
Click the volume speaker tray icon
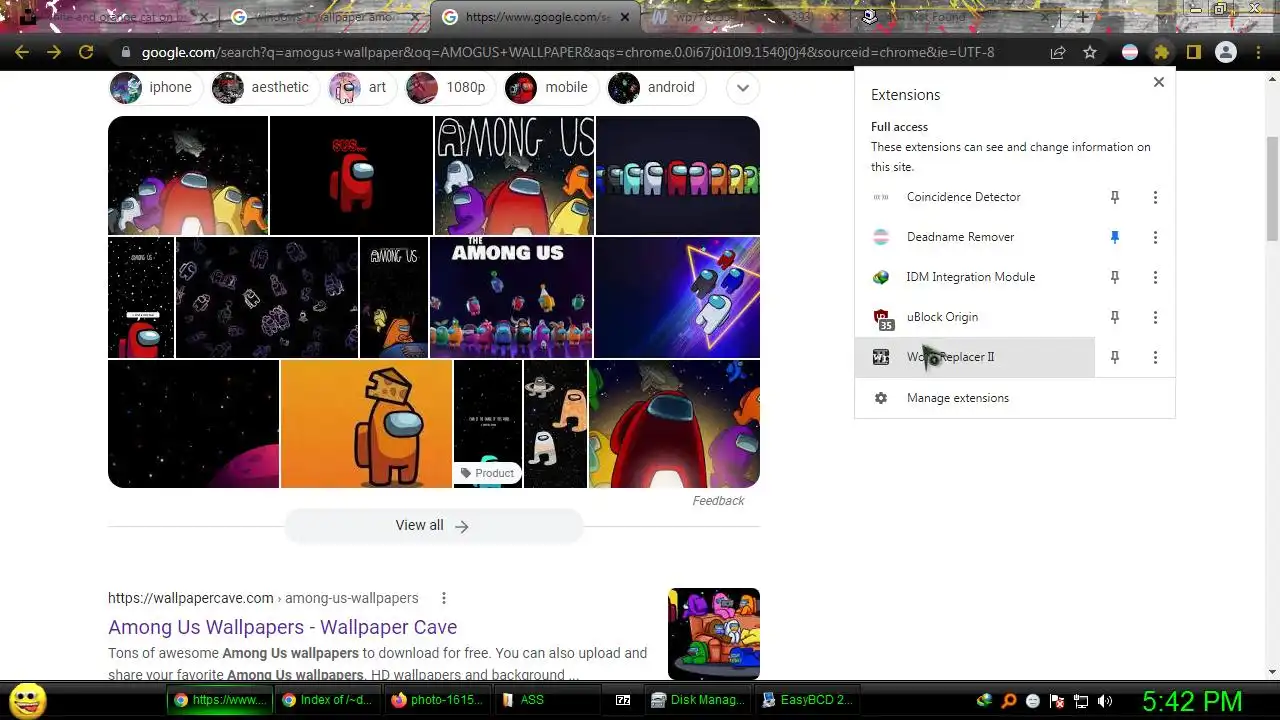point(1105,701)
